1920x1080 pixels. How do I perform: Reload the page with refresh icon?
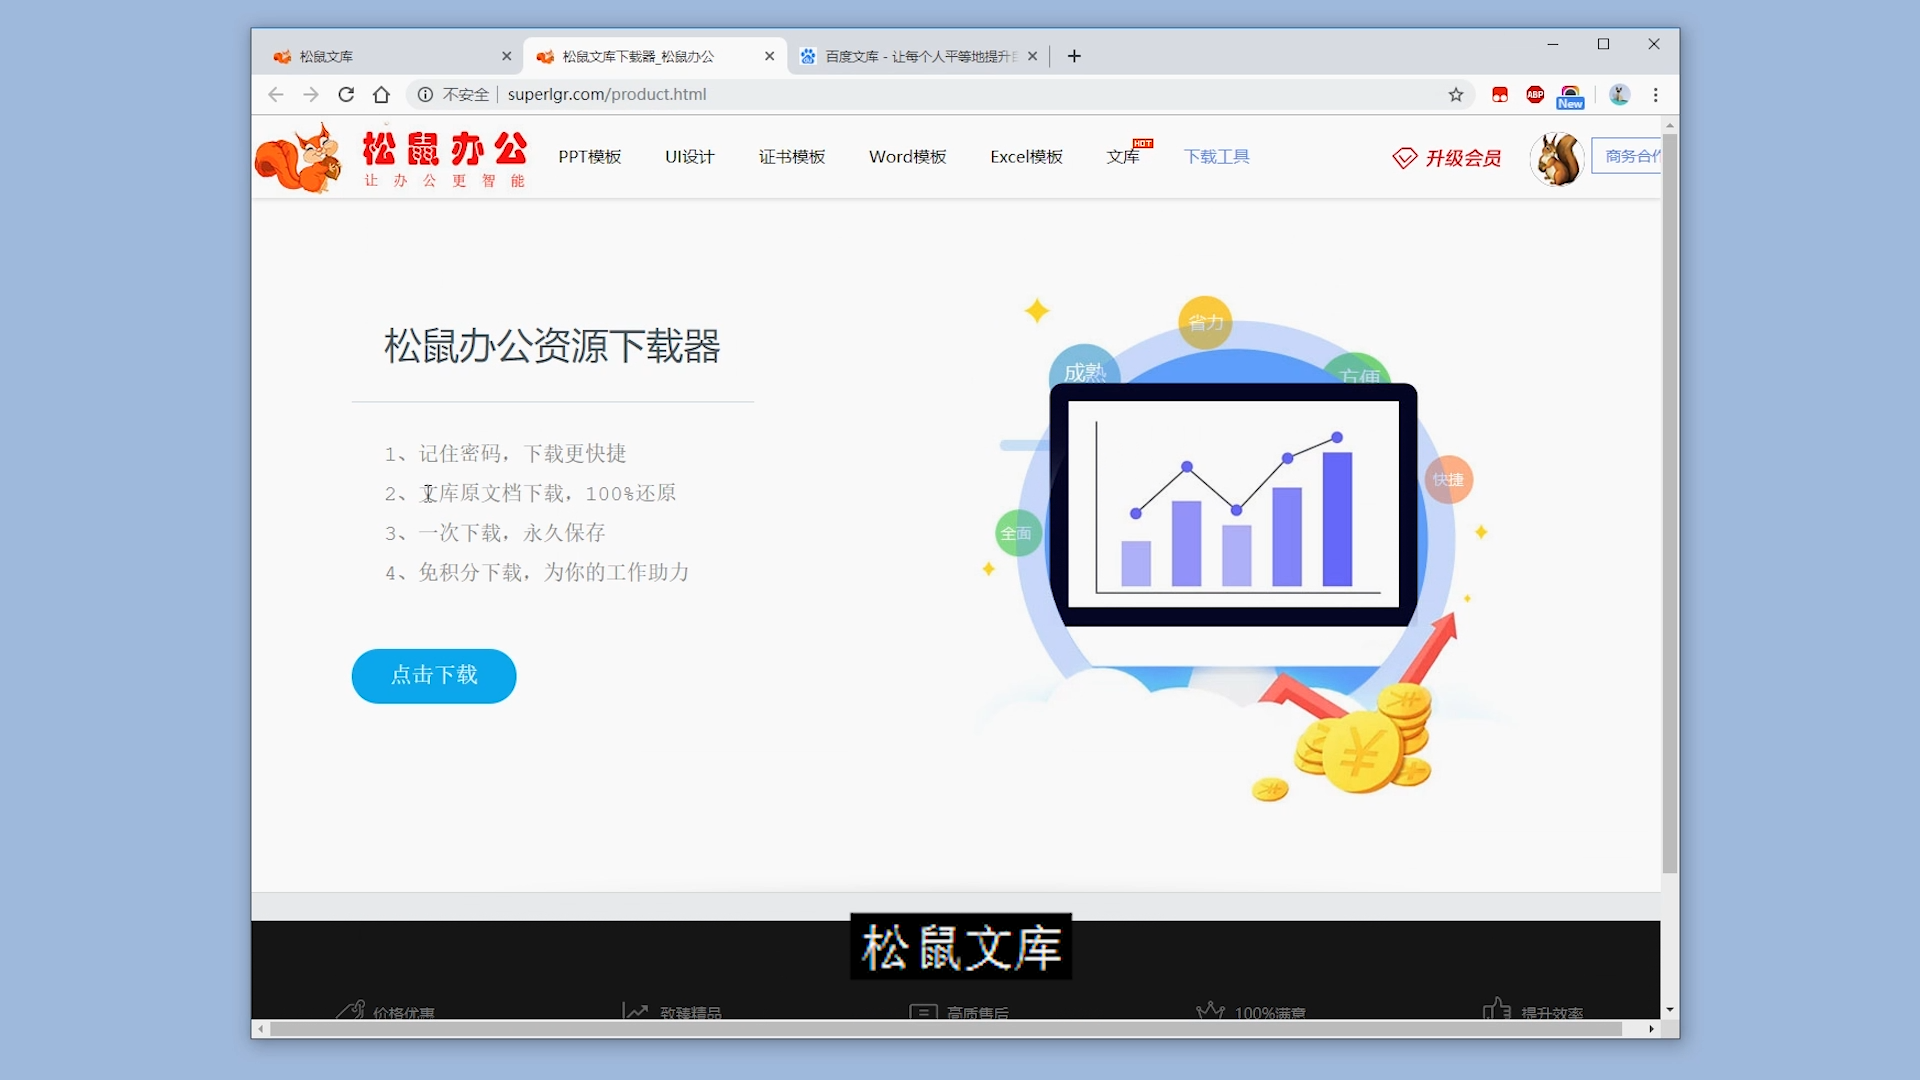click(x=346, y=95)
